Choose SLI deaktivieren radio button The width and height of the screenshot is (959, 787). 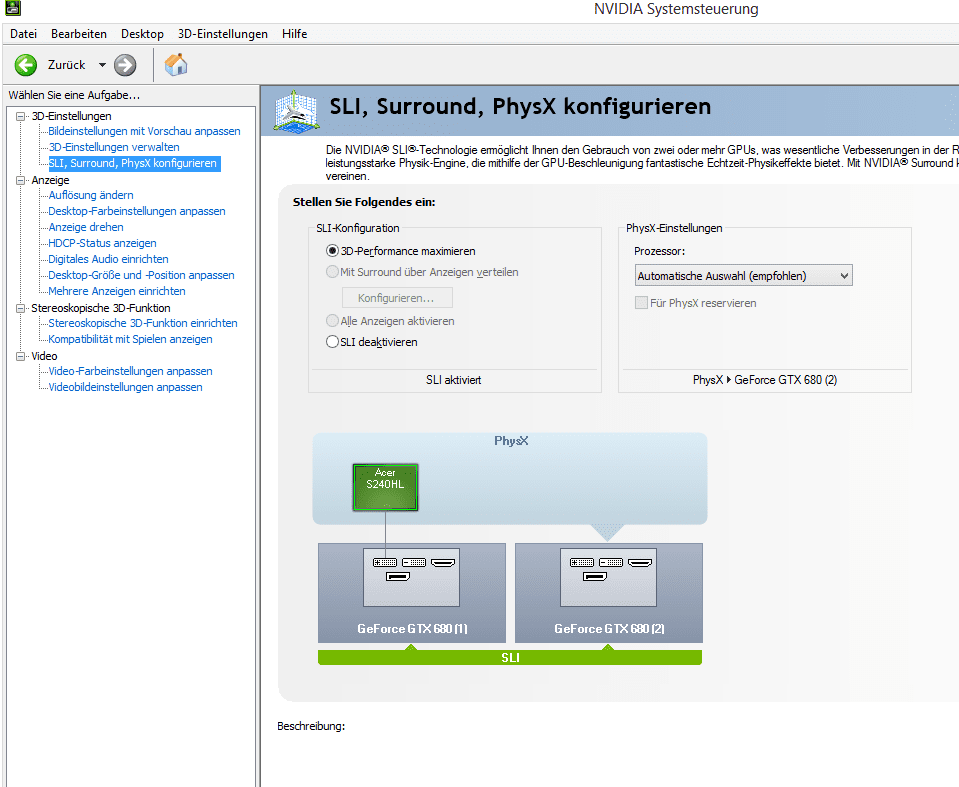(x=332, y=341)
